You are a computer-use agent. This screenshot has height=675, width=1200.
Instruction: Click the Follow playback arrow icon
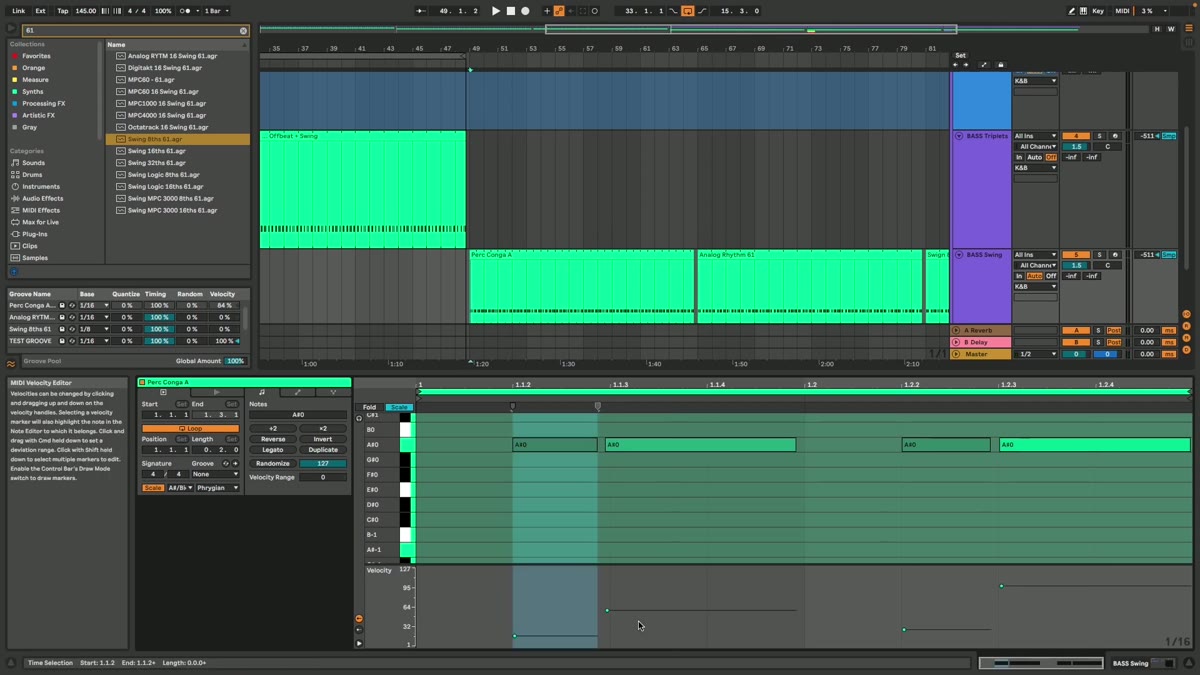(420, 11)
